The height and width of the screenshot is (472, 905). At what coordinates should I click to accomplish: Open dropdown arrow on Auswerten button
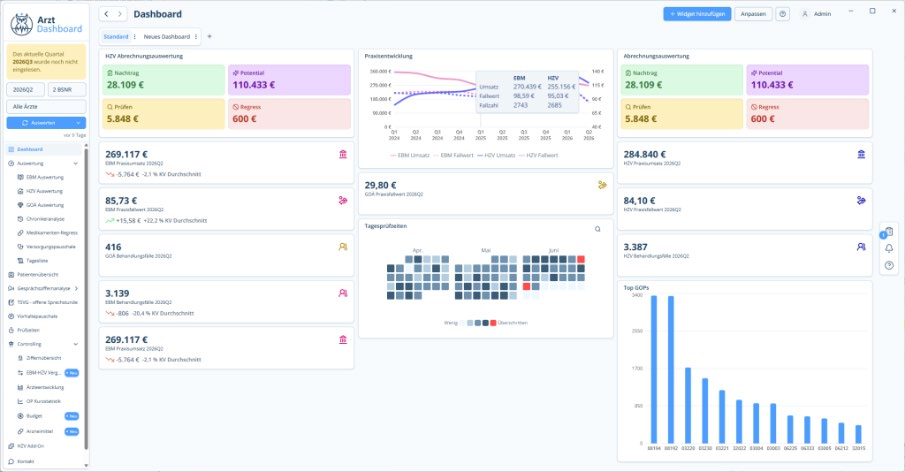pos(78,123)
